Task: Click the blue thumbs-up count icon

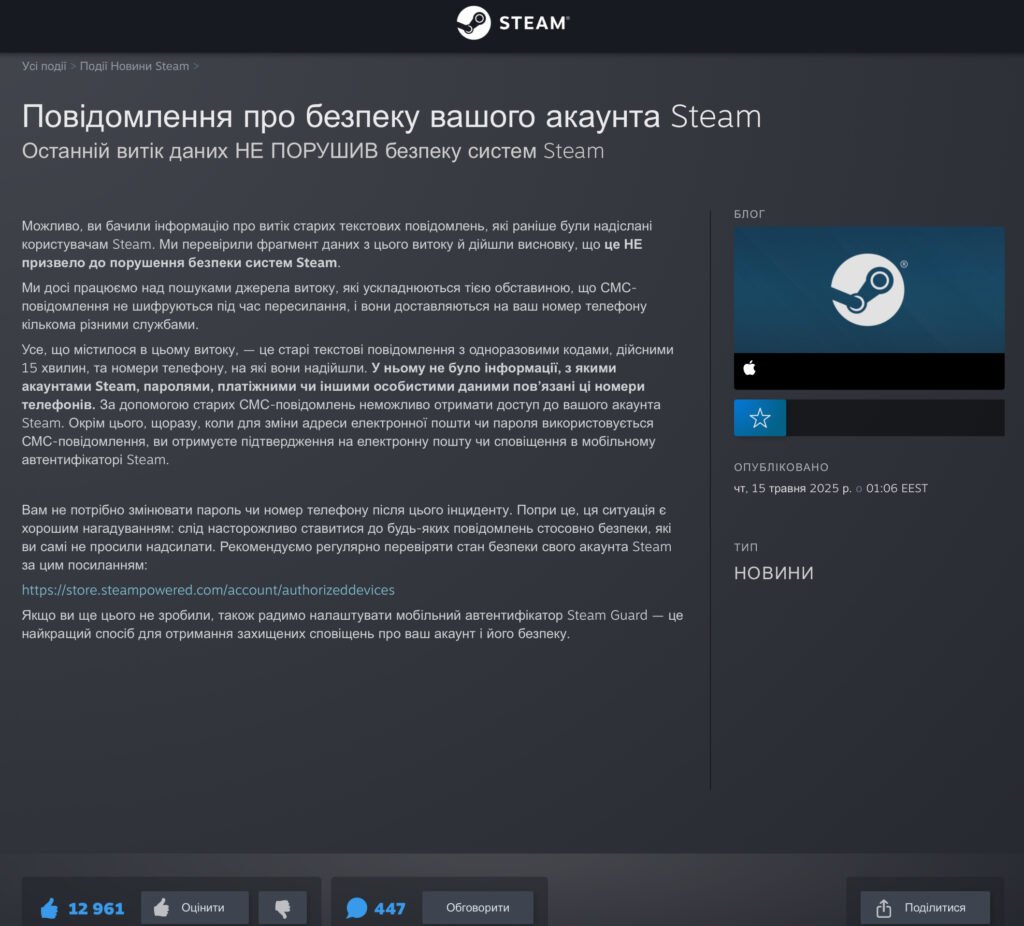Action: (50, 908)
